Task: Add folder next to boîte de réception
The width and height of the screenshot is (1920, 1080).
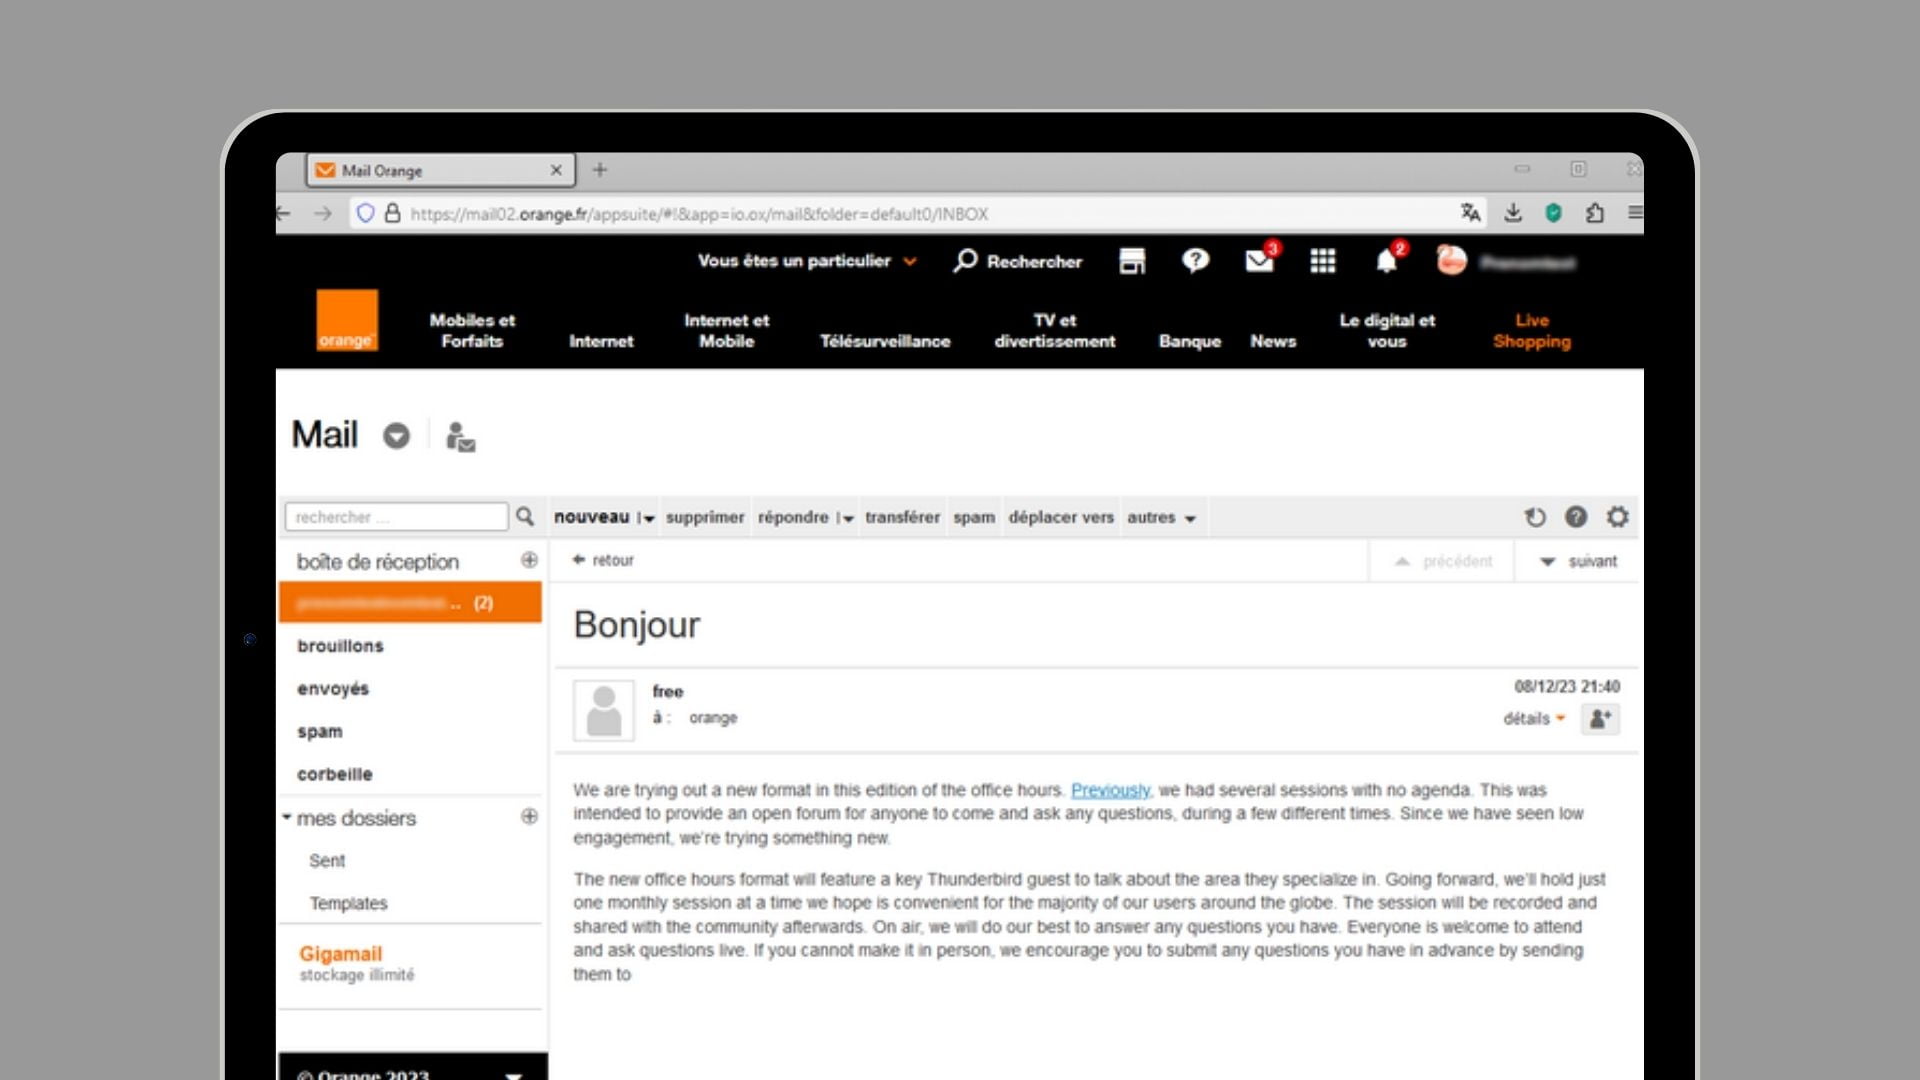Action: pos(529,560)
